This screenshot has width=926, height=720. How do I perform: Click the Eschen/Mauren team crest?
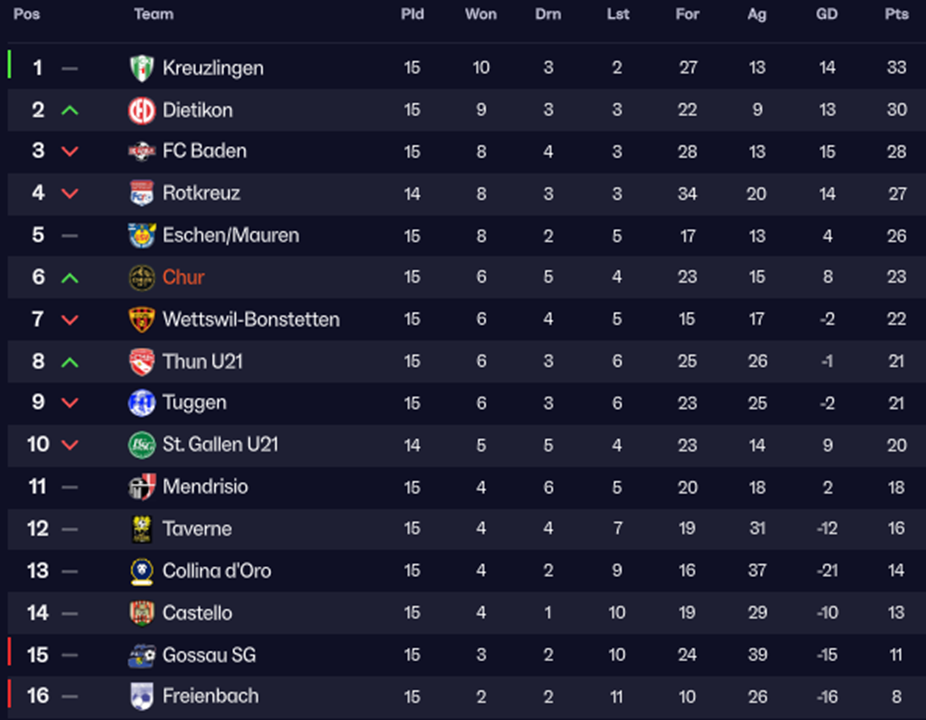(x=141, y=235)
